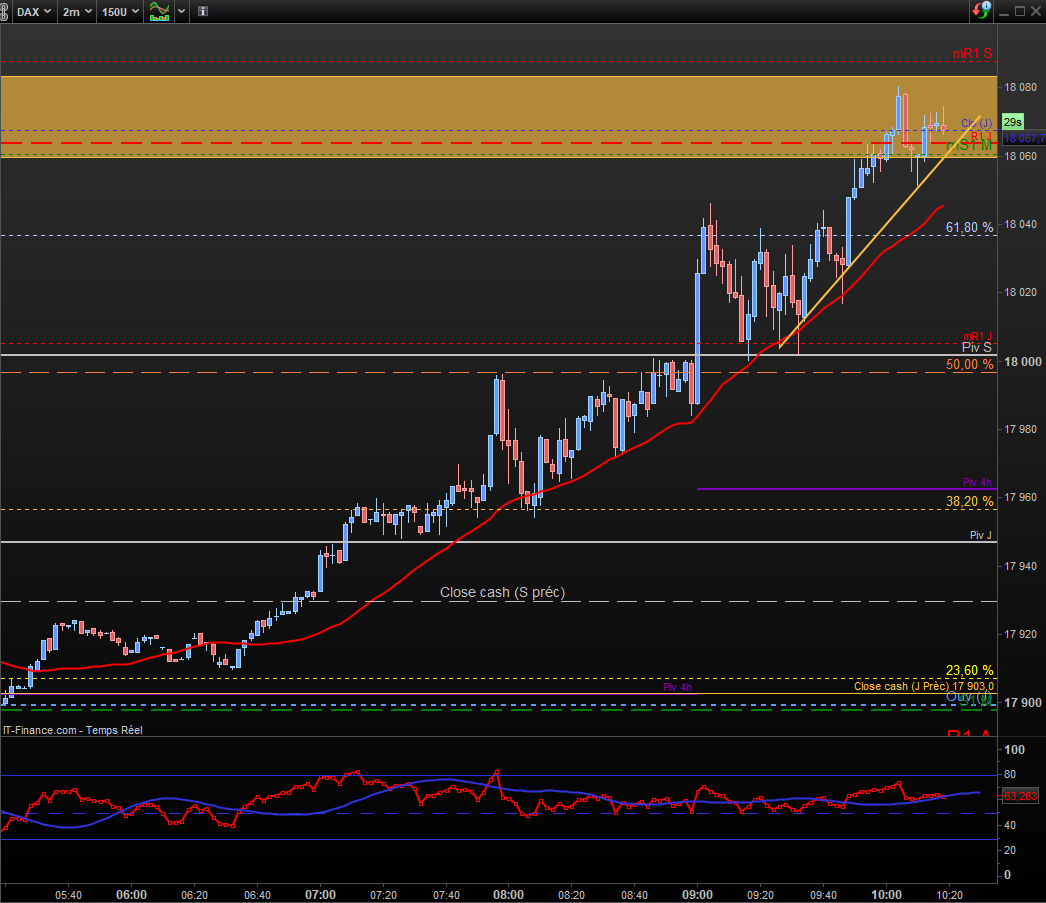Select the current price label 18 067,7
This screenshot has width=1046, height=903.
click(1023, 138)
